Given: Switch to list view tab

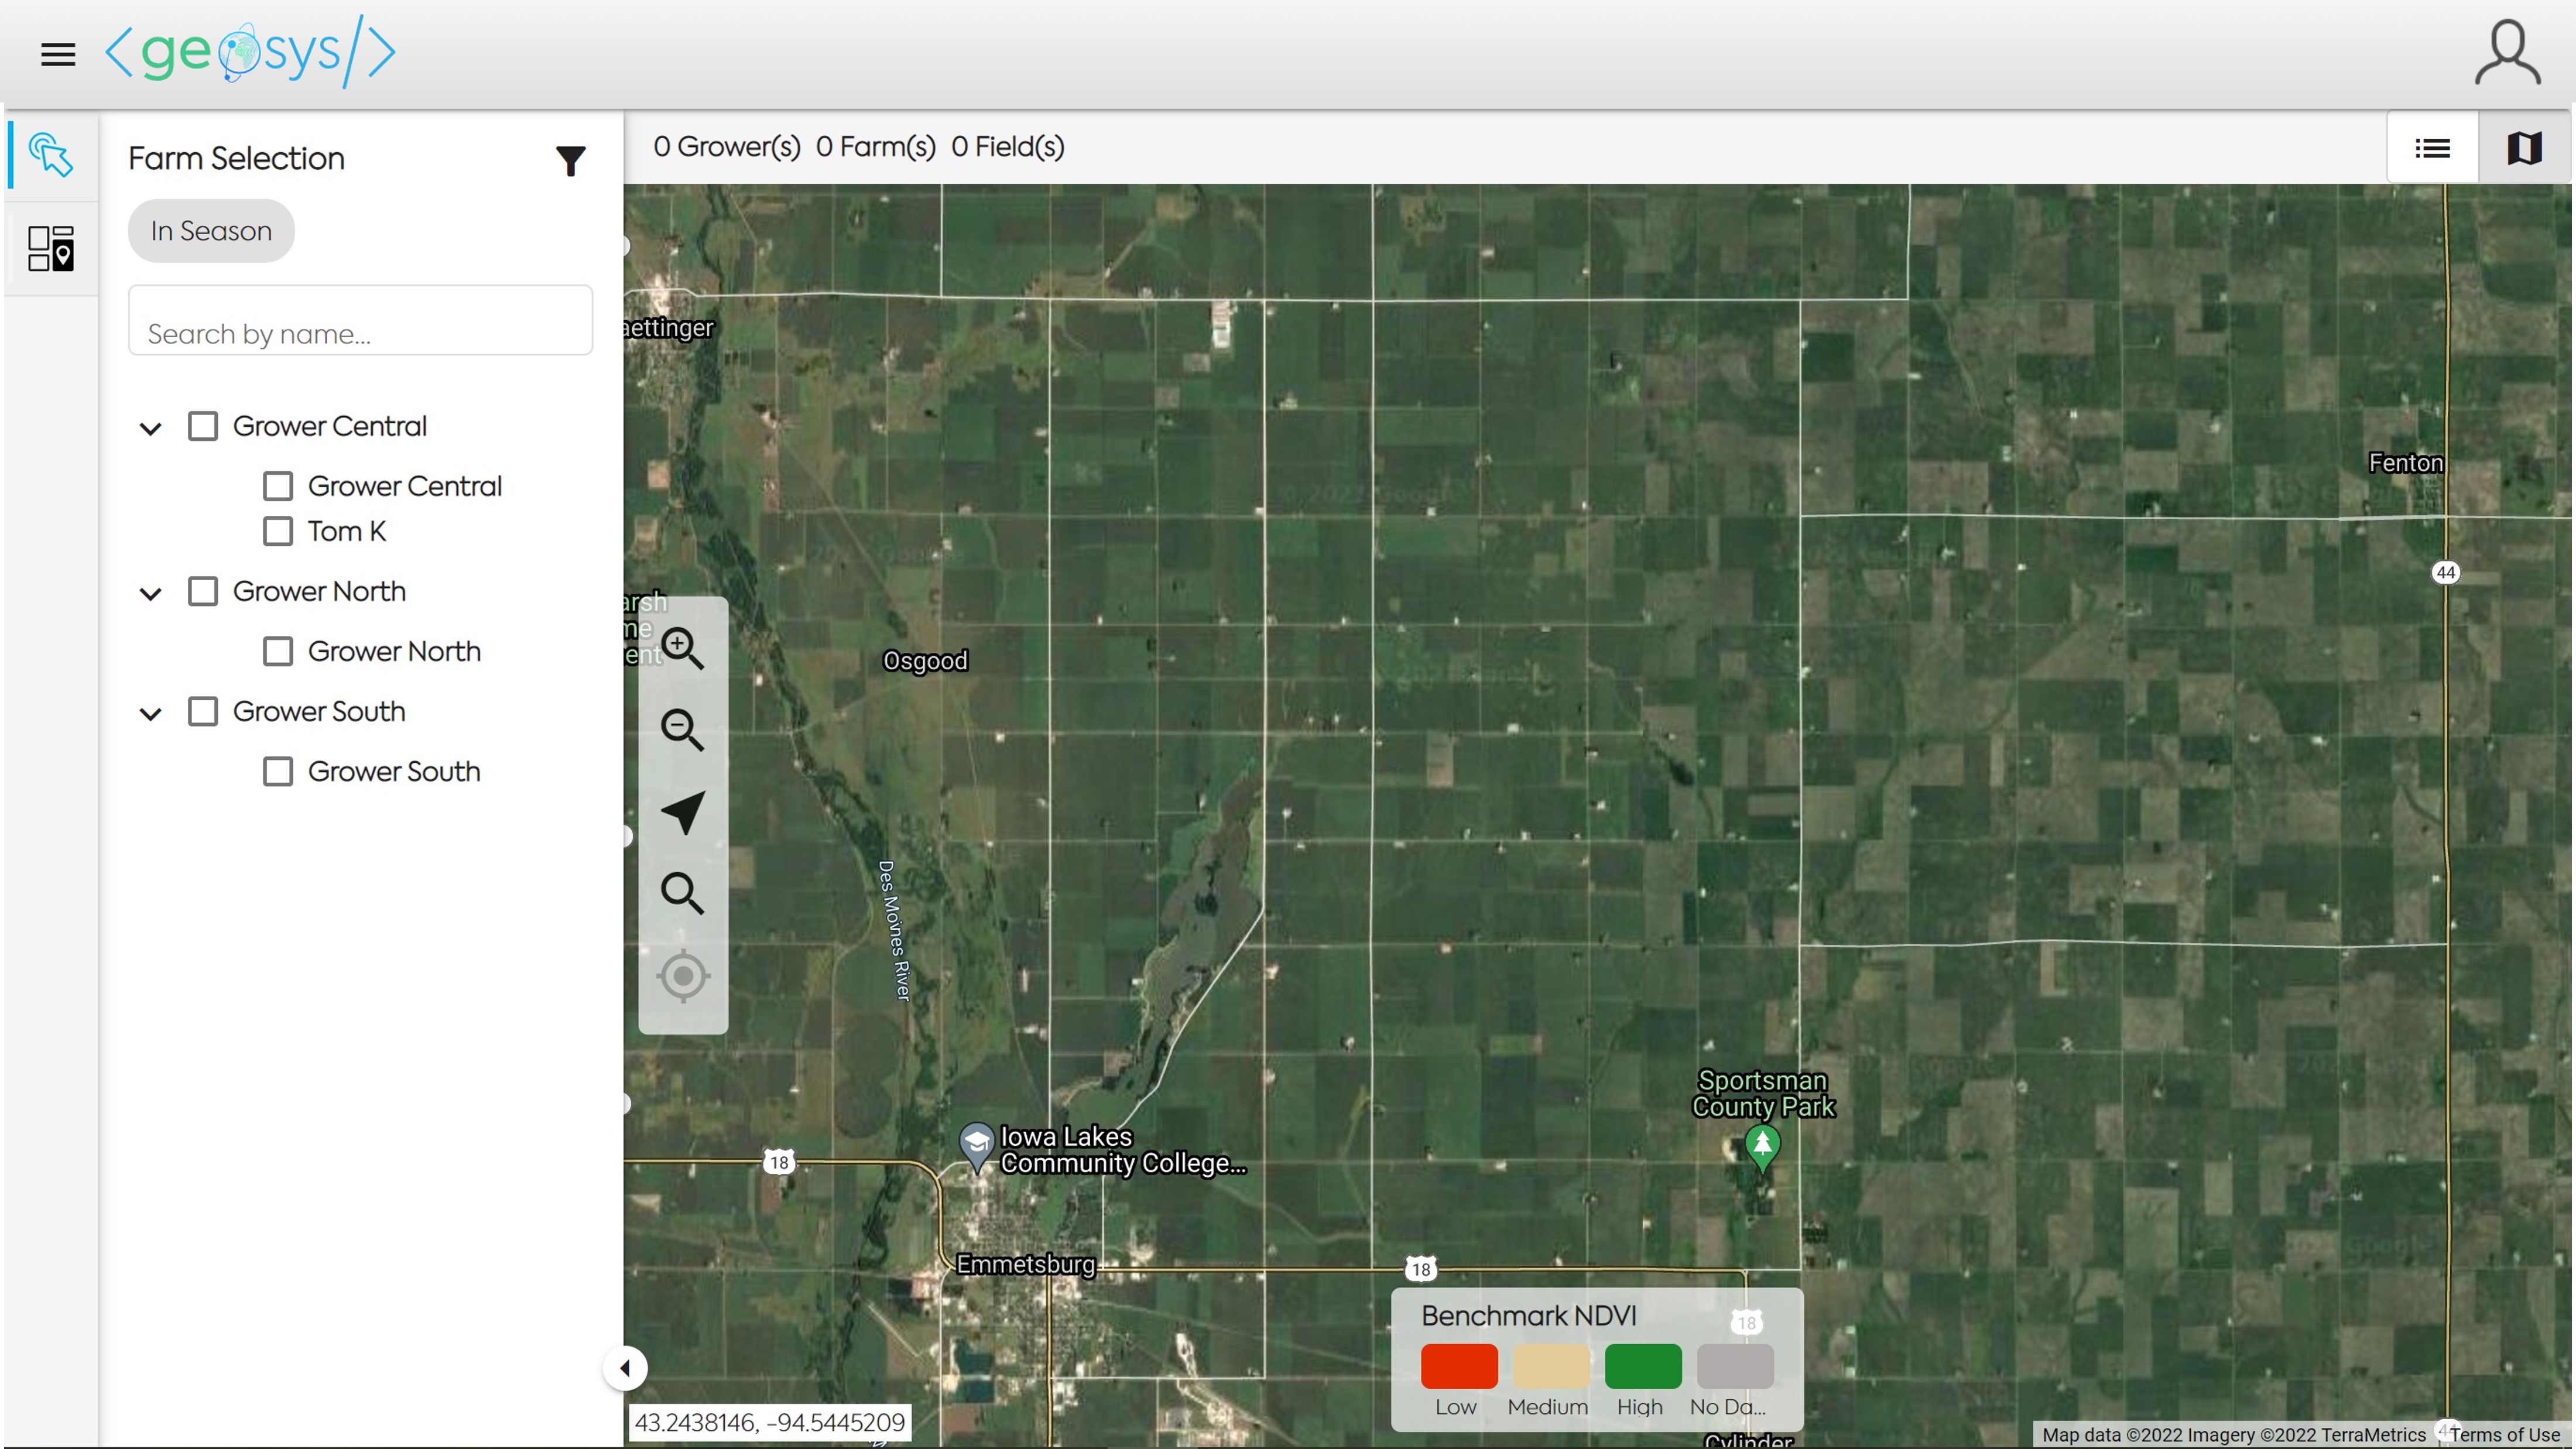Looking at the screenshot, I should 2432,148.
